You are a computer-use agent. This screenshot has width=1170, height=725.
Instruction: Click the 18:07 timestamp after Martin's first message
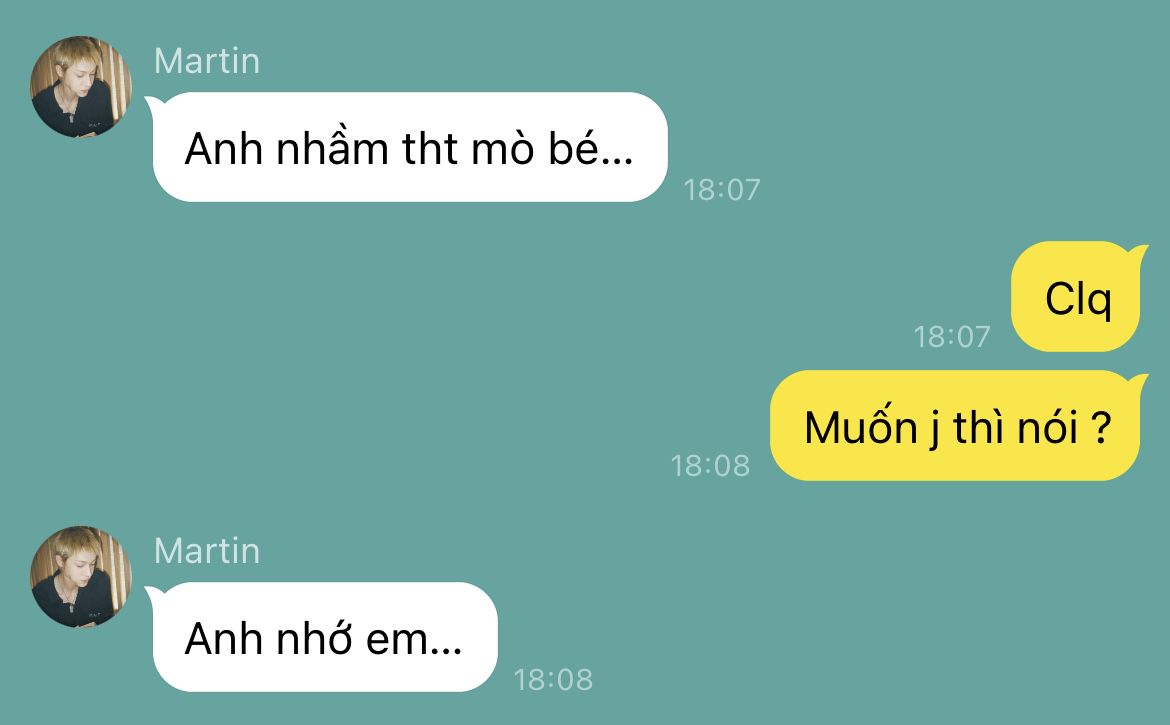[x=722, y=189]
